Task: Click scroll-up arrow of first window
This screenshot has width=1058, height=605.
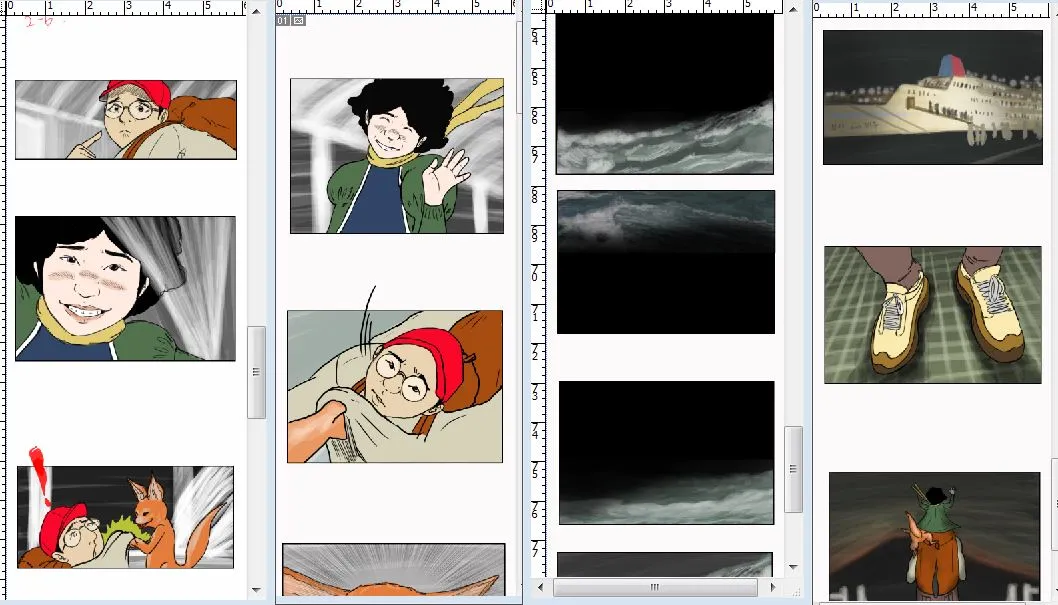Action: pyautogui.click(x=256, y=11)
